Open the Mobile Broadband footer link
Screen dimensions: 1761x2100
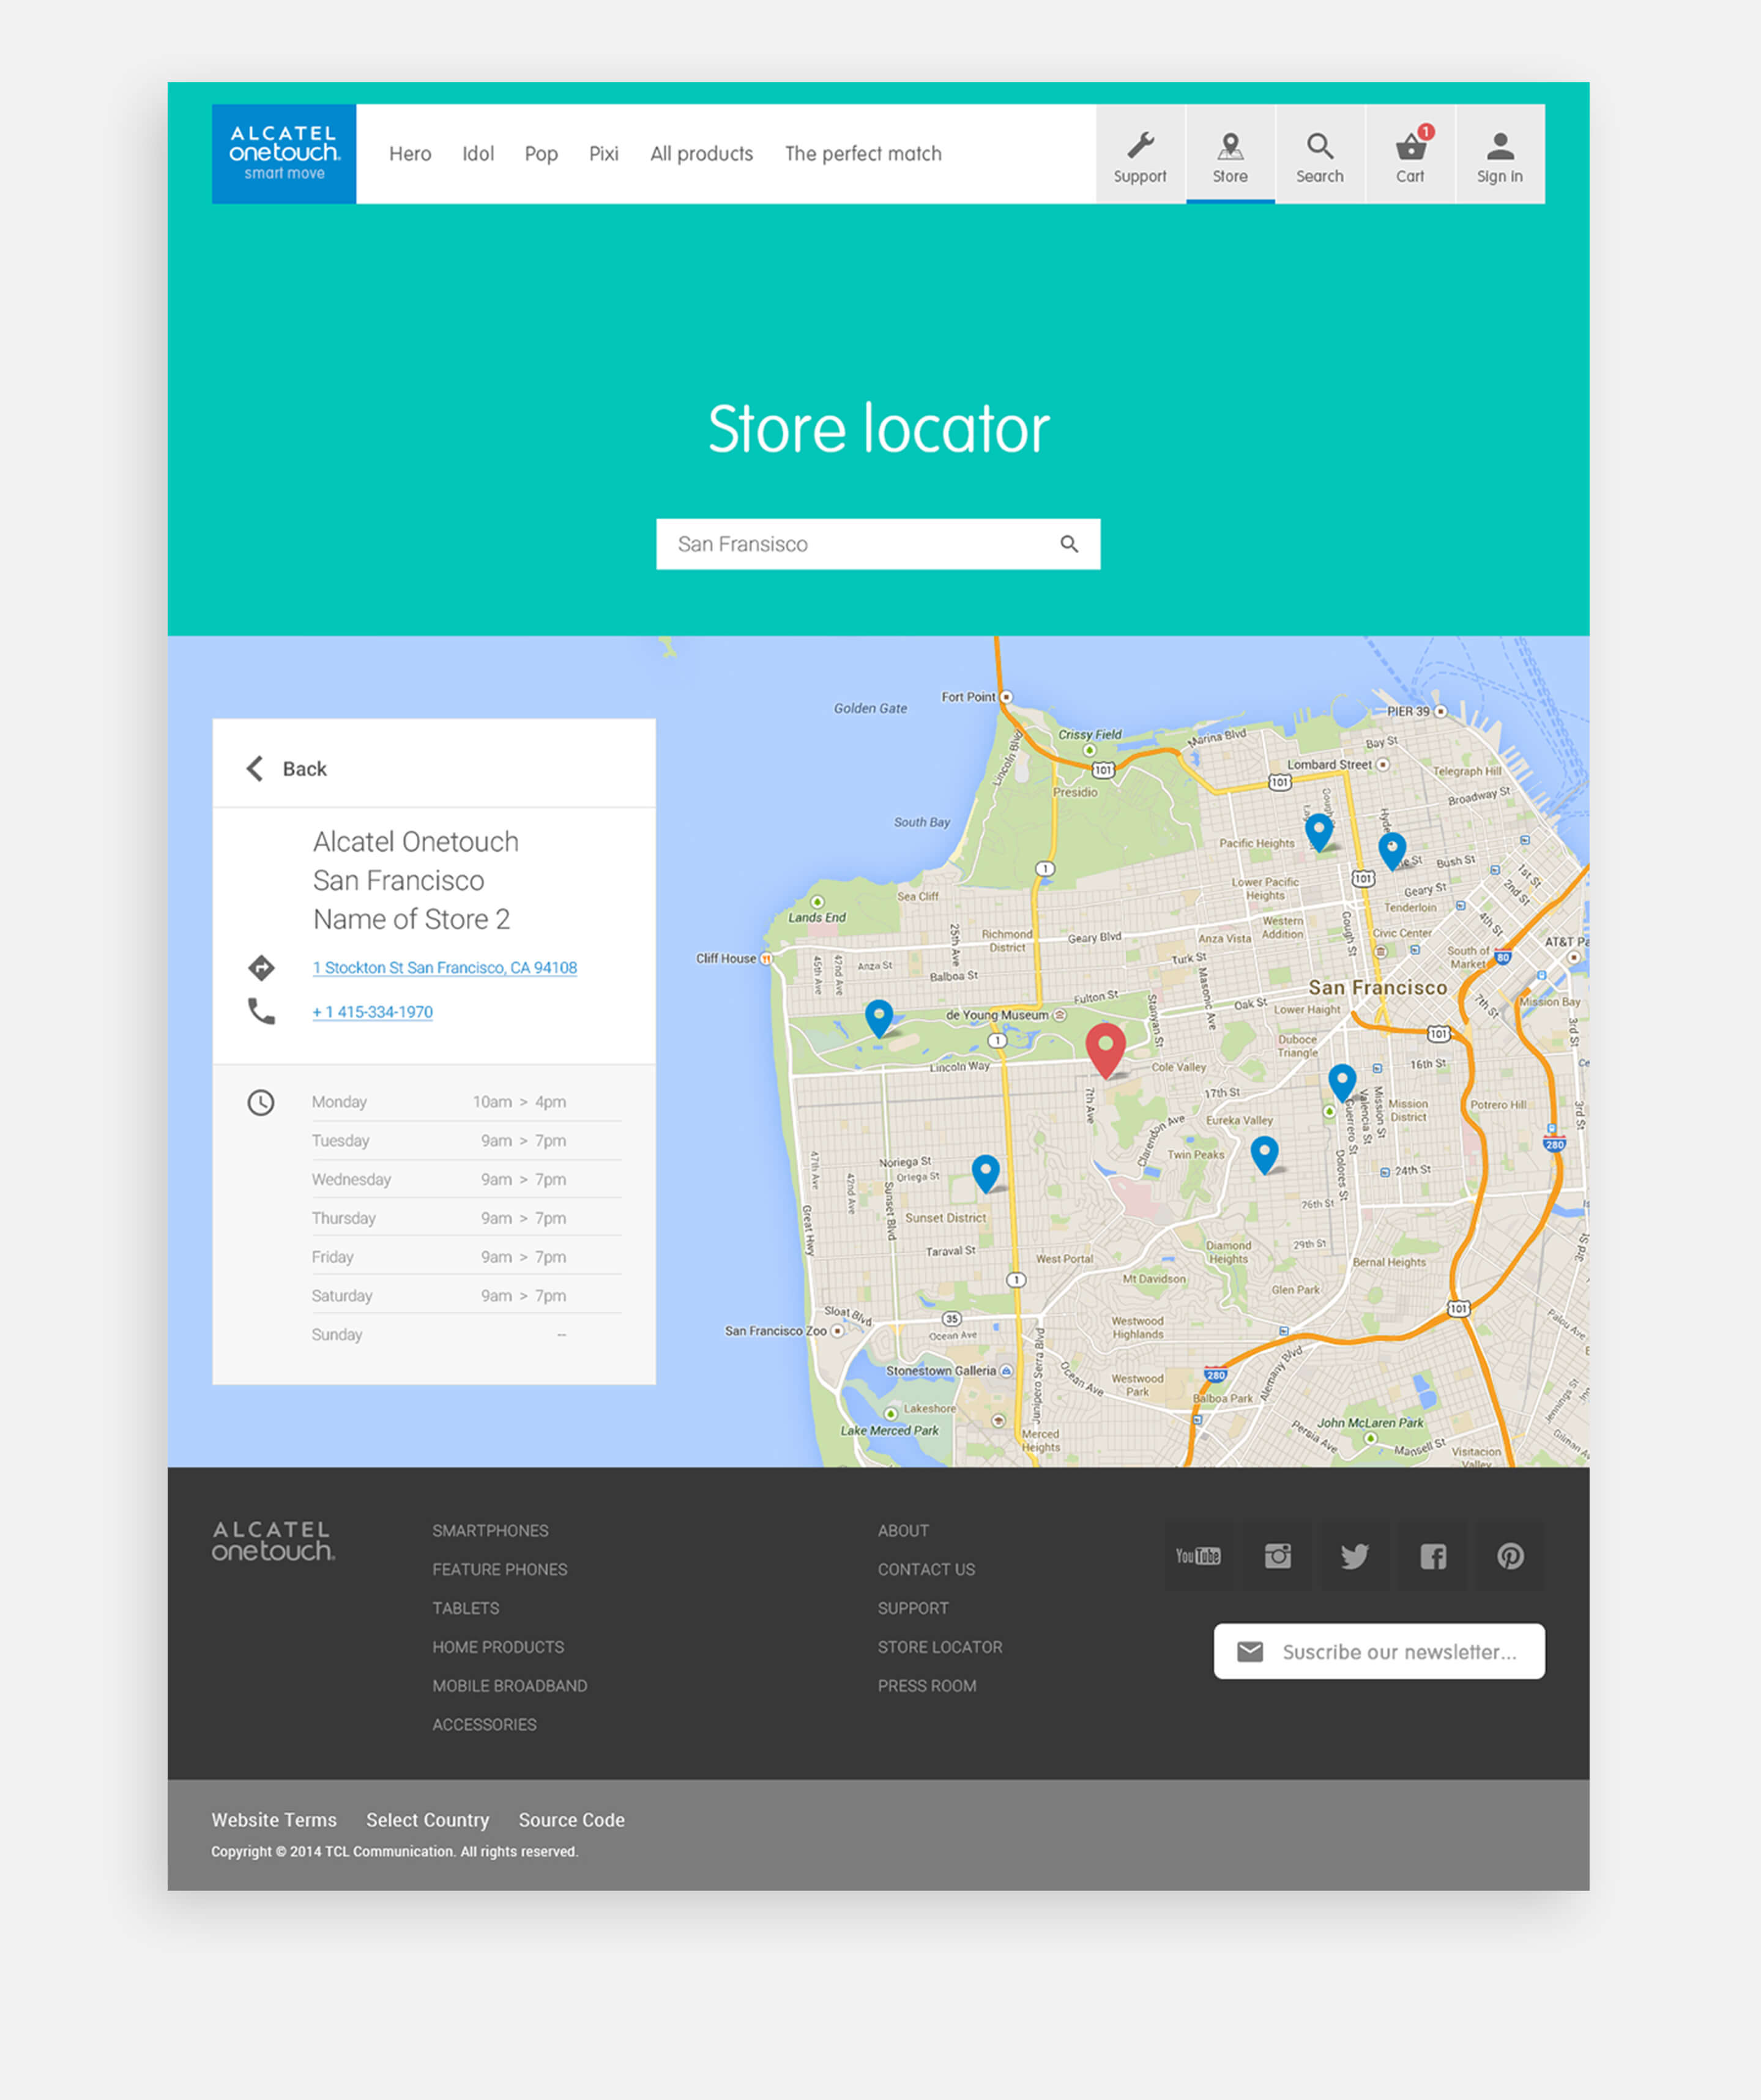pos(509,1686)
